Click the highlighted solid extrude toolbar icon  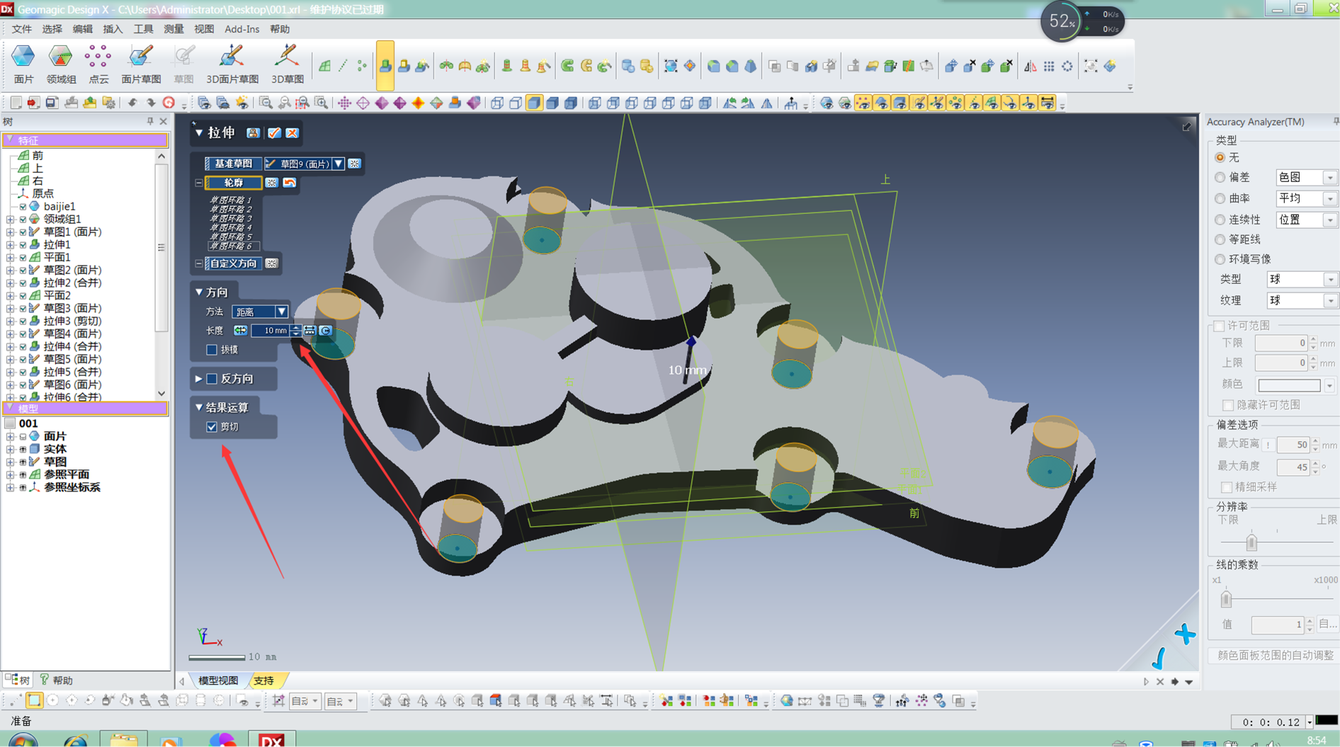click(x=385, y=66)
